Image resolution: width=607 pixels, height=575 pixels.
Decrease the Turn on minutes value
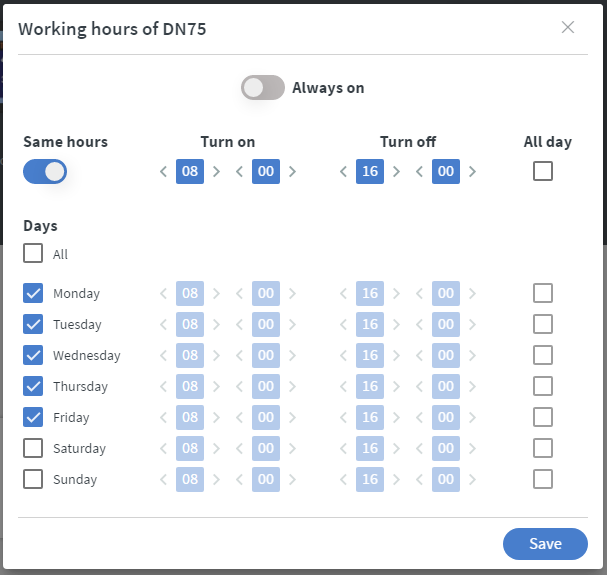(240, 172)
